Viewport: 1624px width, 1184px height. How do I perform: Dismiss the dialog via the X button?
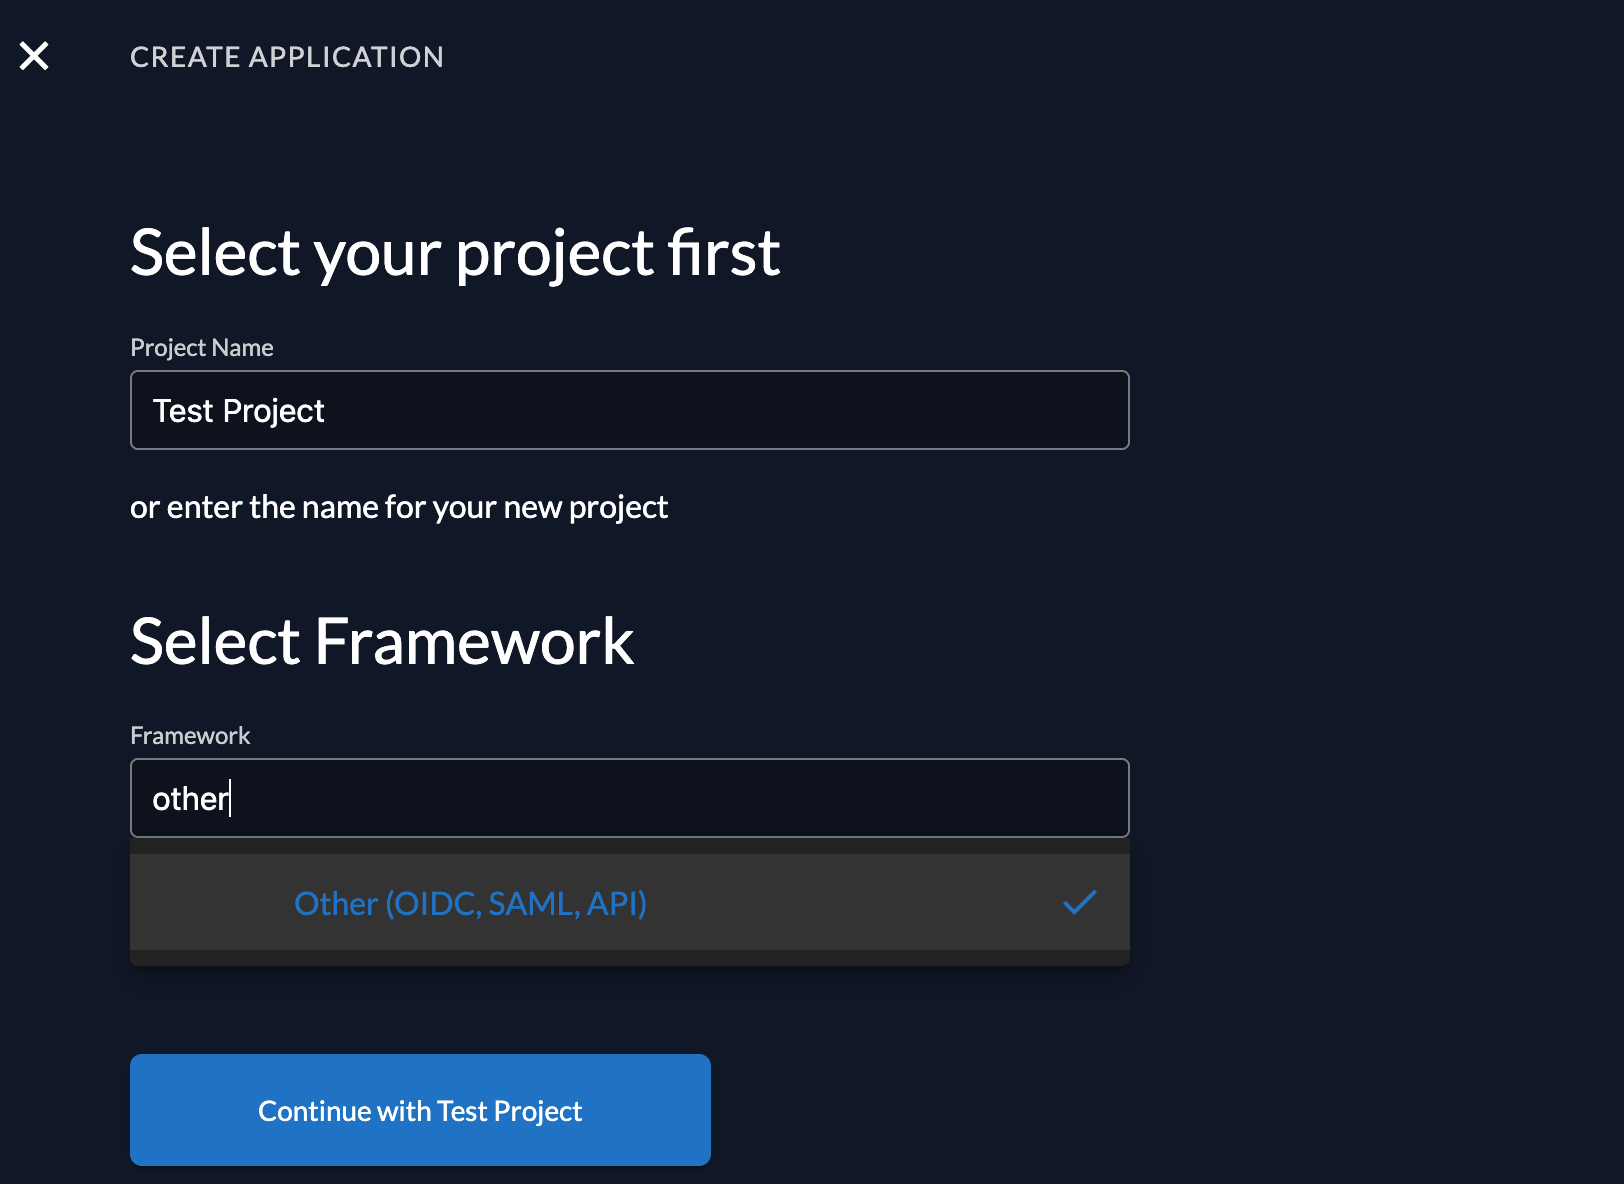pyautogui.click(x=33, y=56)
